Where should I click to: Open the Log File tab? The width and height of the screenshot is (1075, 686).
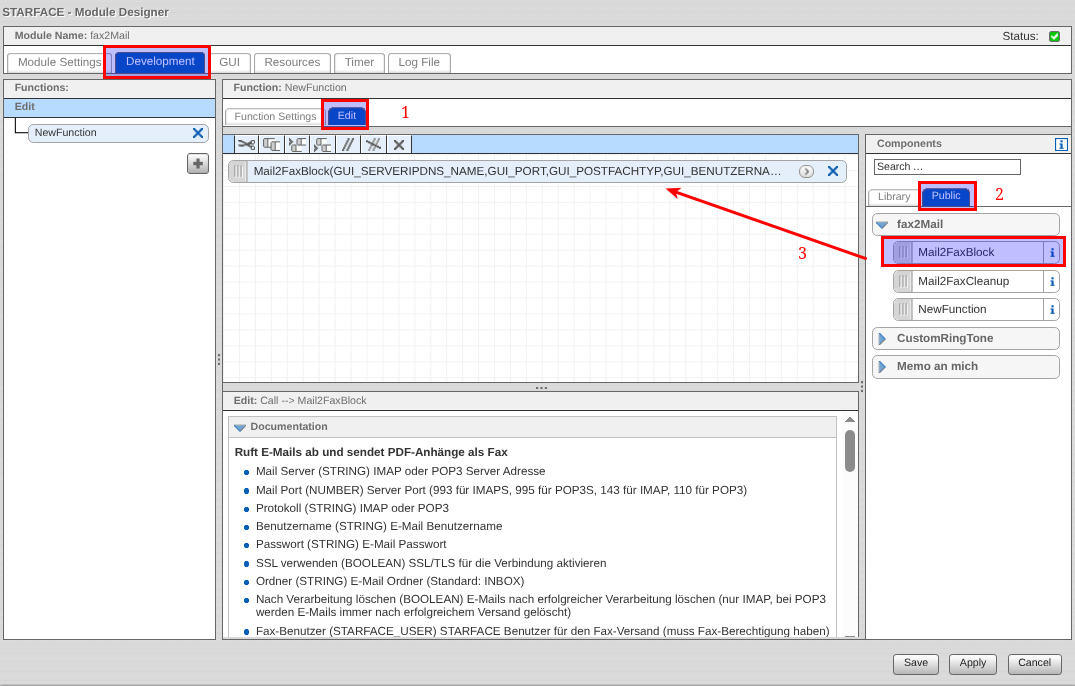click(419, 63)
